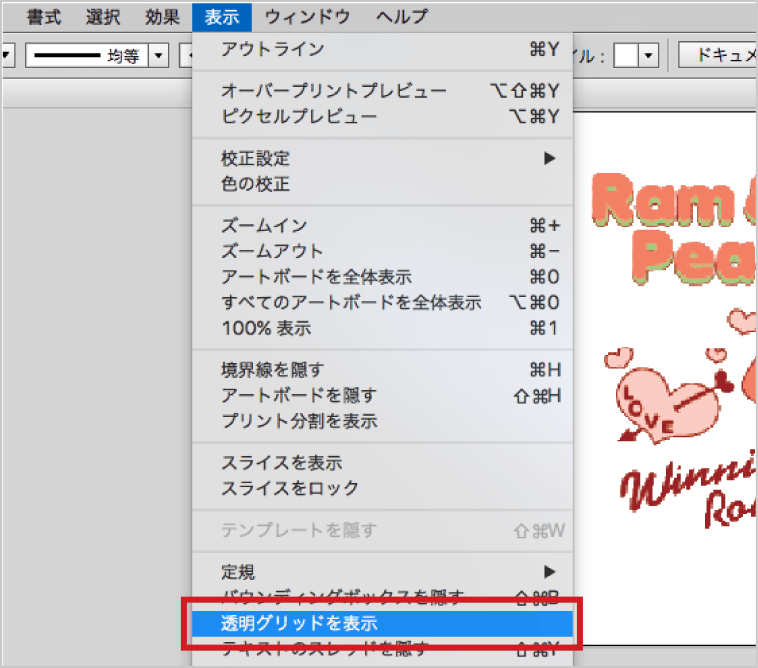Open the 均等 stroke profile dropdown arrow

click(x=158, y=56)
